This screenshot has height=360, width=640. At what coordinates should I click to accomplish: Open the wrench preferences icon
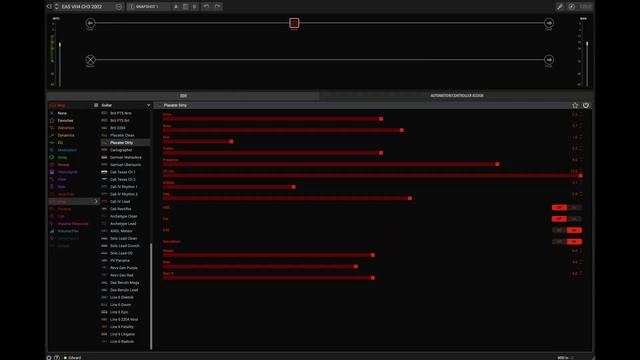pos(560,7)
